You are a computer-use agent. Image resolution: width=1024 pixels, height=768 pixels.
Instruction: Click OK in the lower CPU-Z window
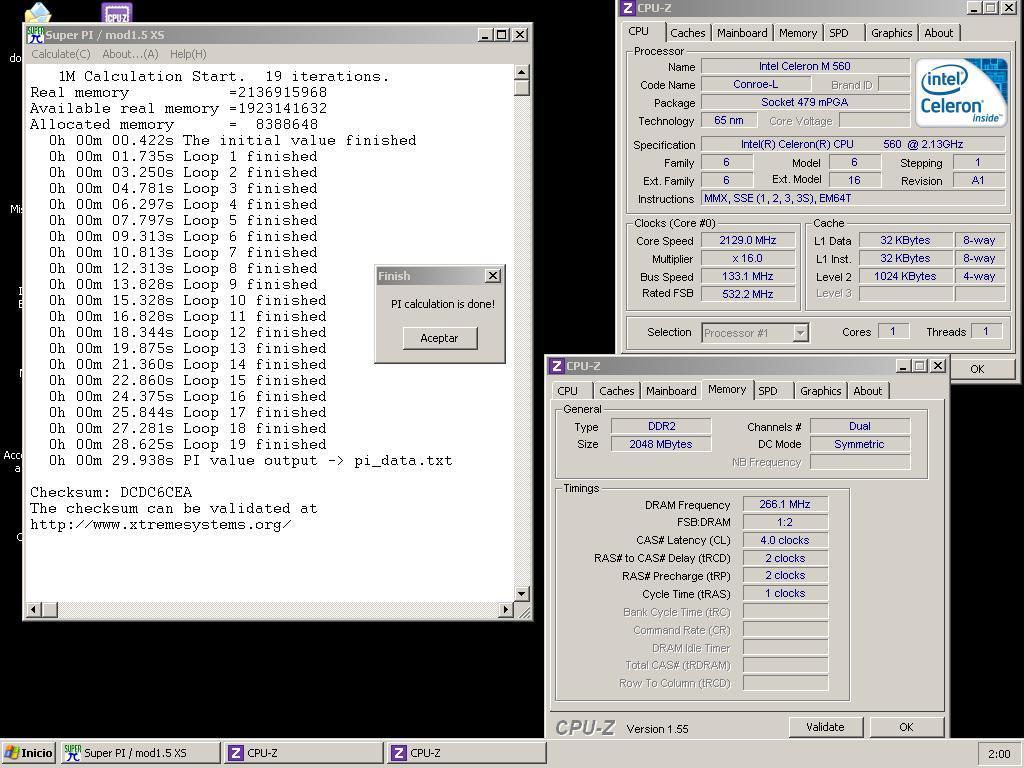pos(906,727)
